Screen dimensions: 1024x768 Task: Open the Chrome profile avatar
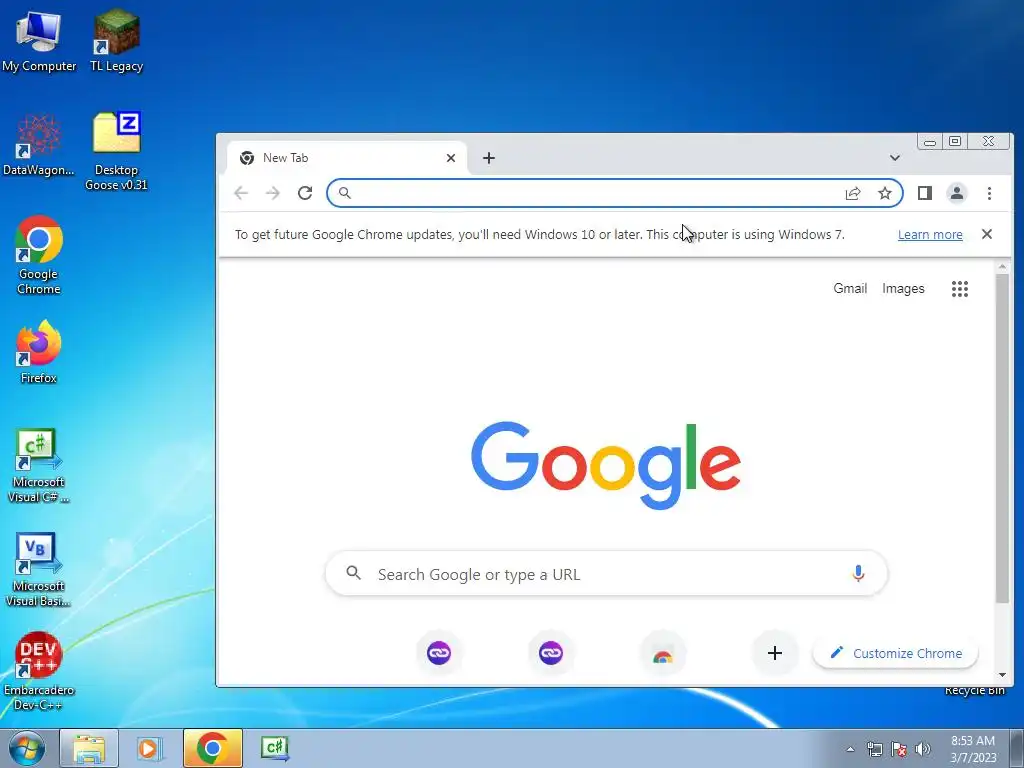coord(957,193)
